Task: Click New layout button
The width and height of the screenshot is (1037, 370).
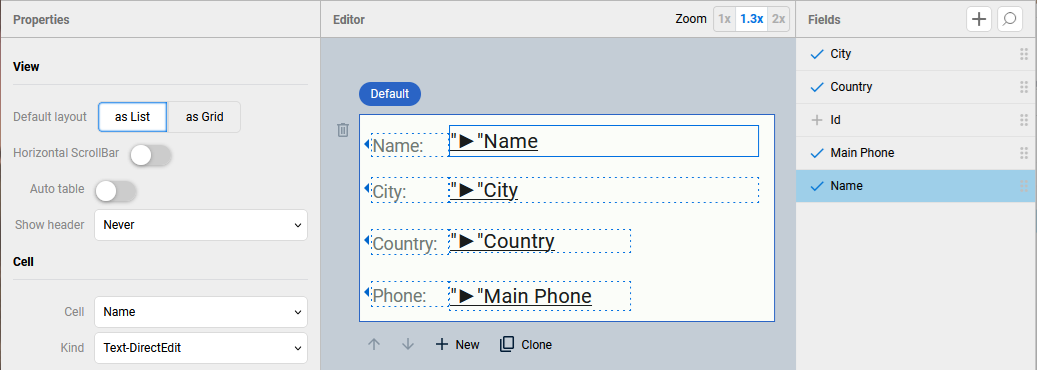Action: coord(458,344)
